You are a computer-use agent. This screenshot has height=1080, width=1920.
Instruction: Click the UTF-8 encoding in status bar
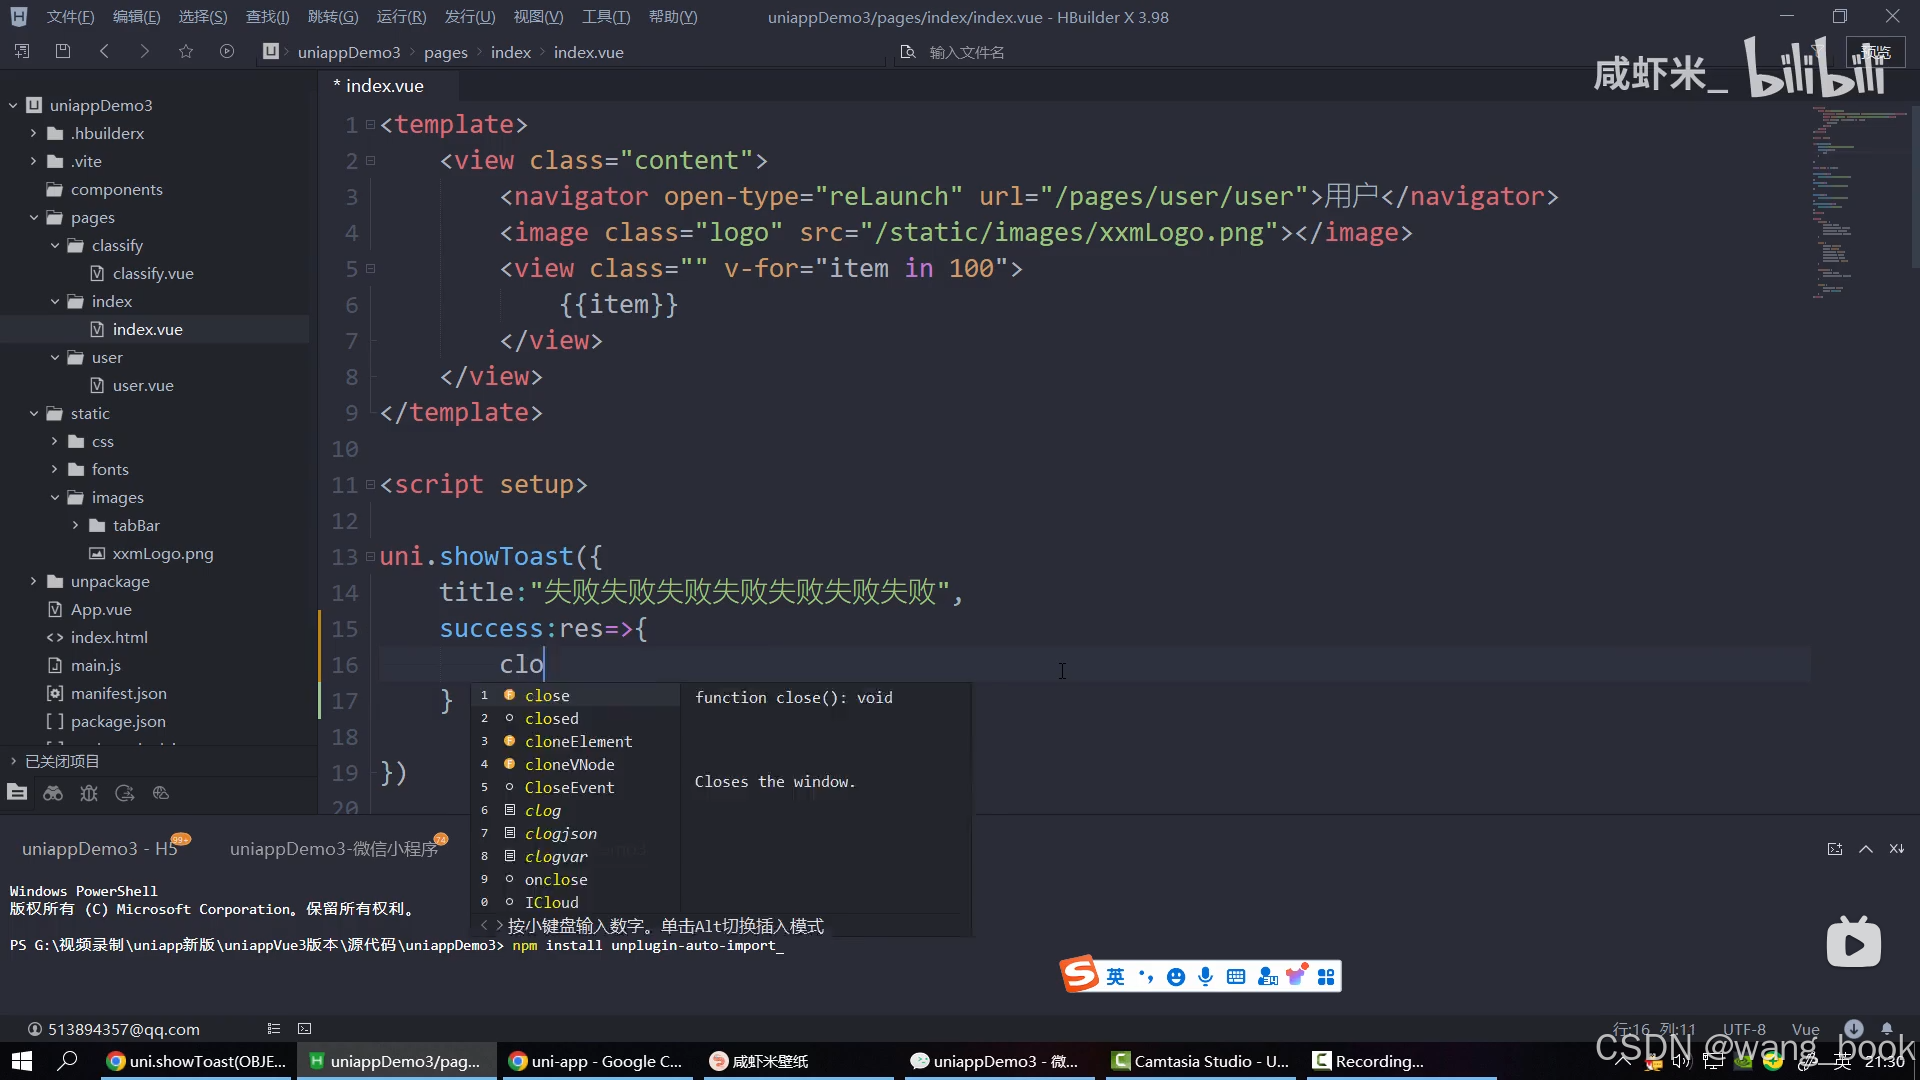1744,1029
